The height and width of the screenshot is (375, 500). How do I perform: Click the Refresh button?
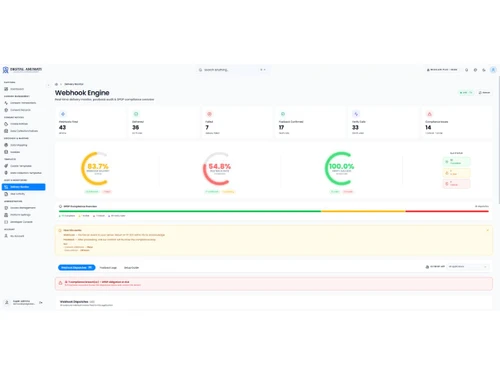click(x=484, y=92)
